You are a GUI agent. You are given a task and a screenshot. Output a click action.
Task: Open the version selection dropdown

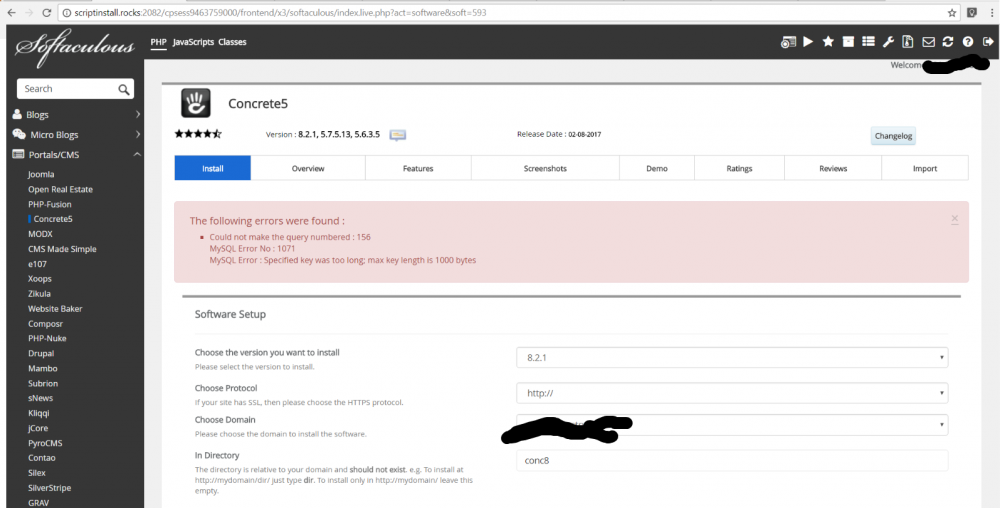pos(732,358)
